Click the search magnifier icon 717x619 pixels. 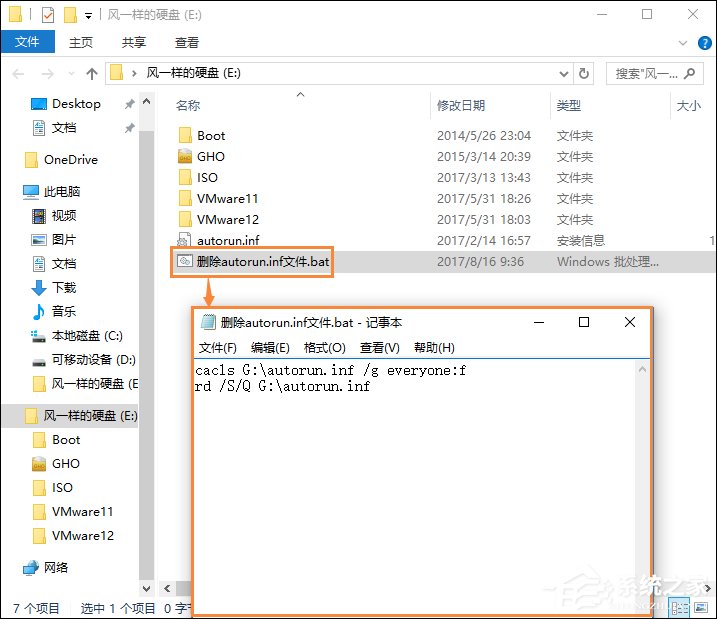tap(690, 74)
